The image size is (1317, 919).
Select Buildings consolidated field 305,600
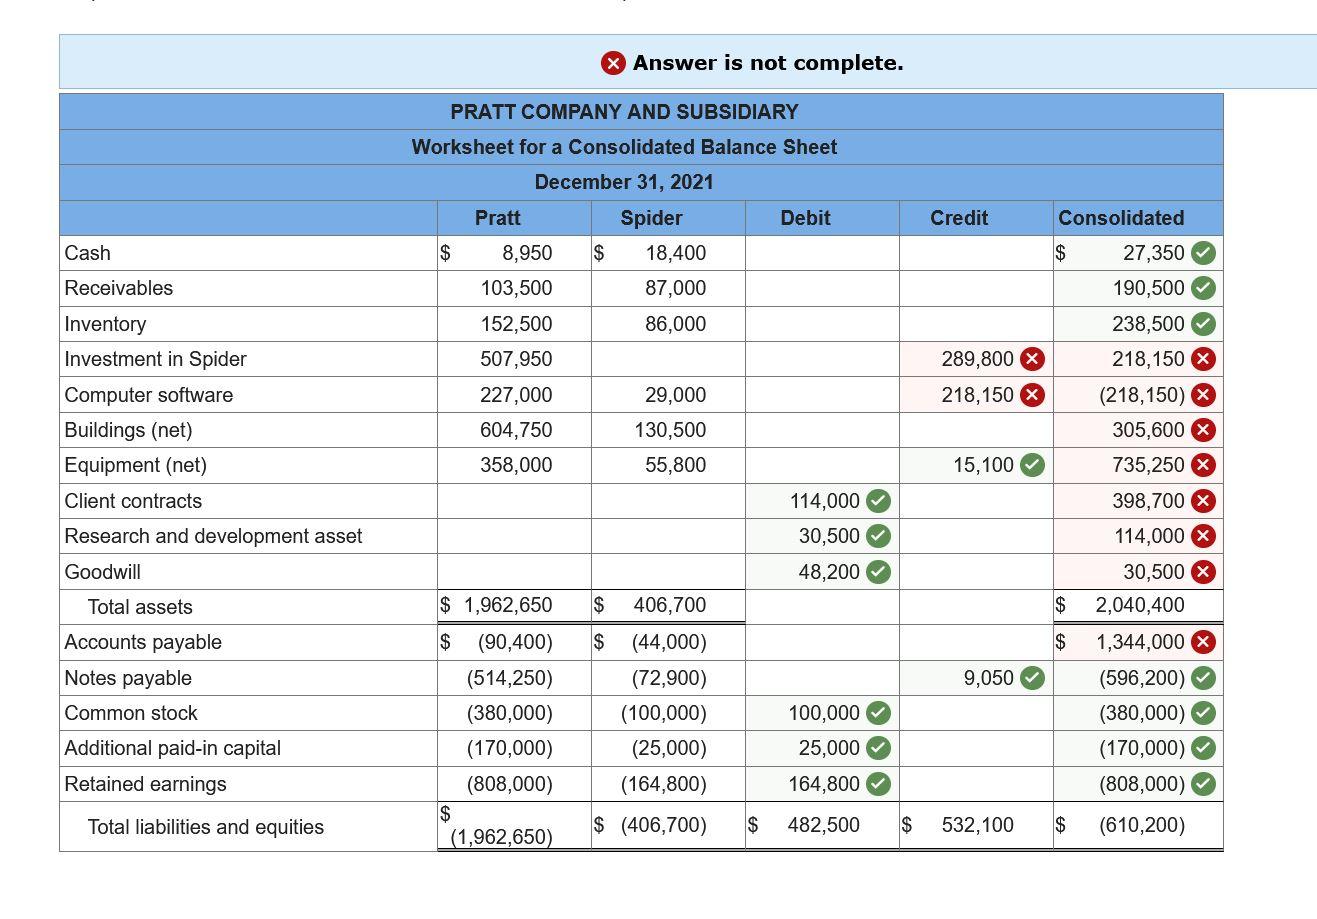[x=1138, y=430]
